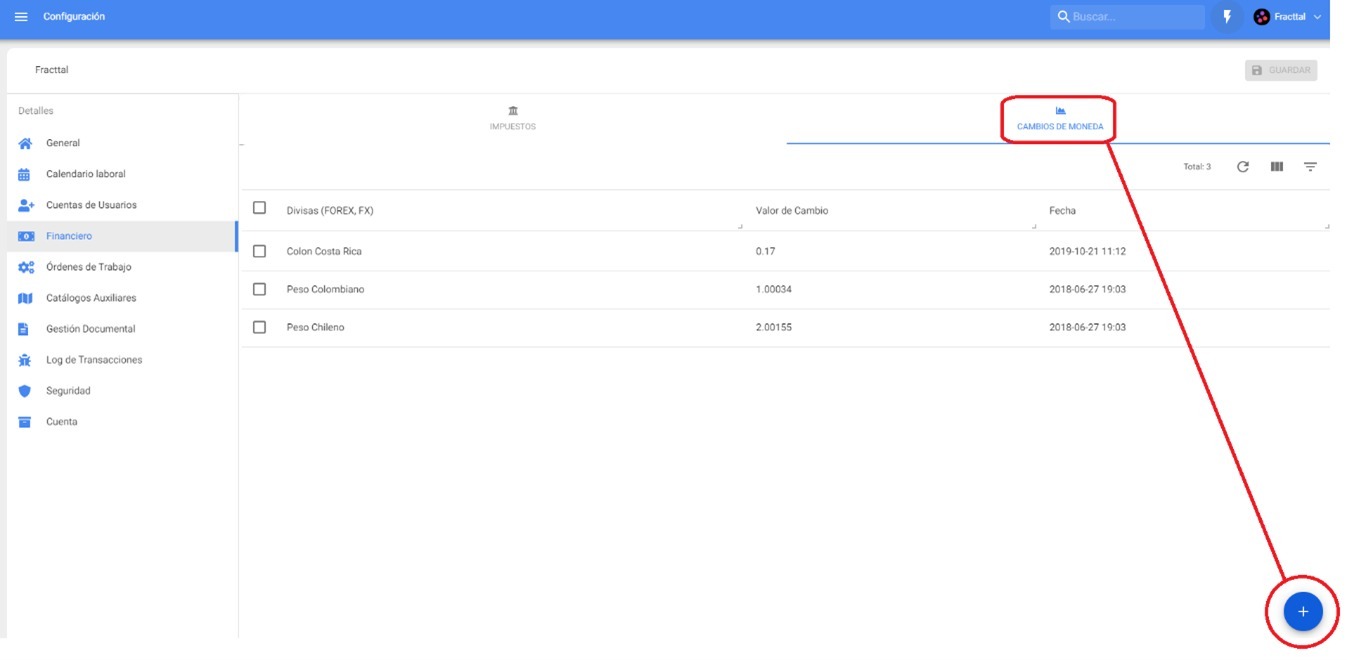Click the Guardar save button
Image resolution: width=1347 pixels, height=660 pixels.
point(1281,70)
